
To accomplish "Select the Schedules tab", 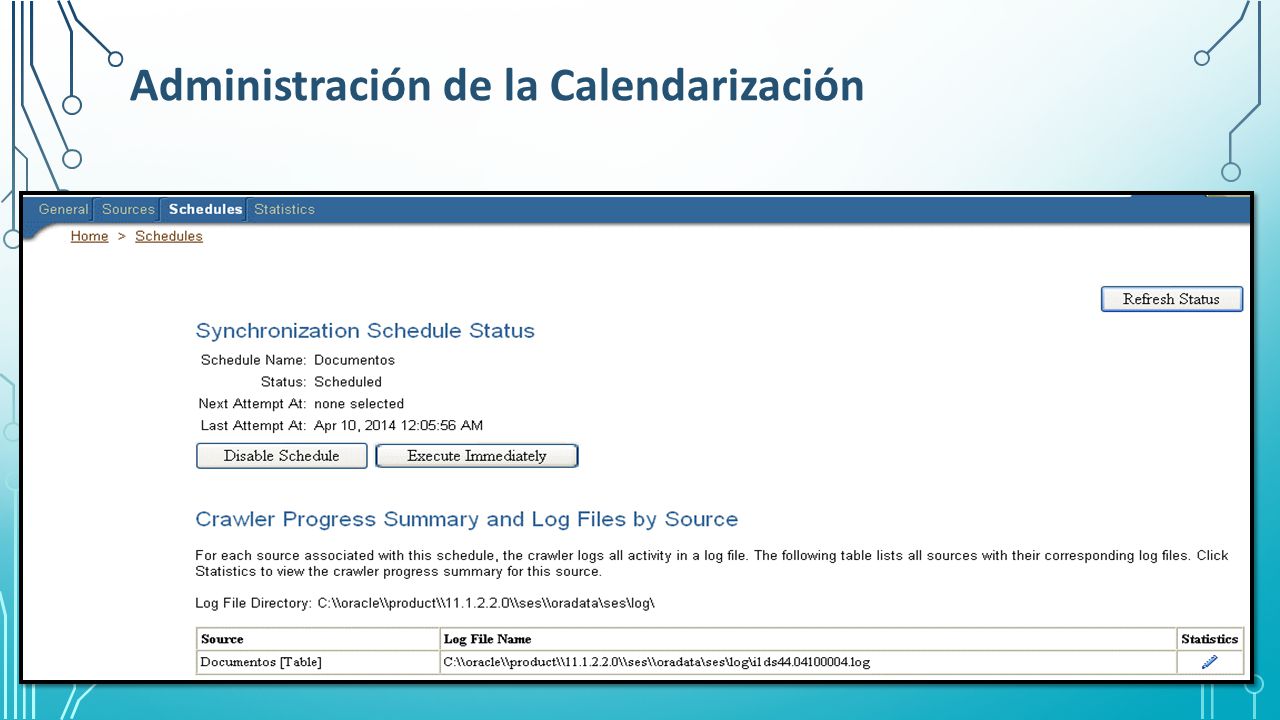I will pos(205,209).
